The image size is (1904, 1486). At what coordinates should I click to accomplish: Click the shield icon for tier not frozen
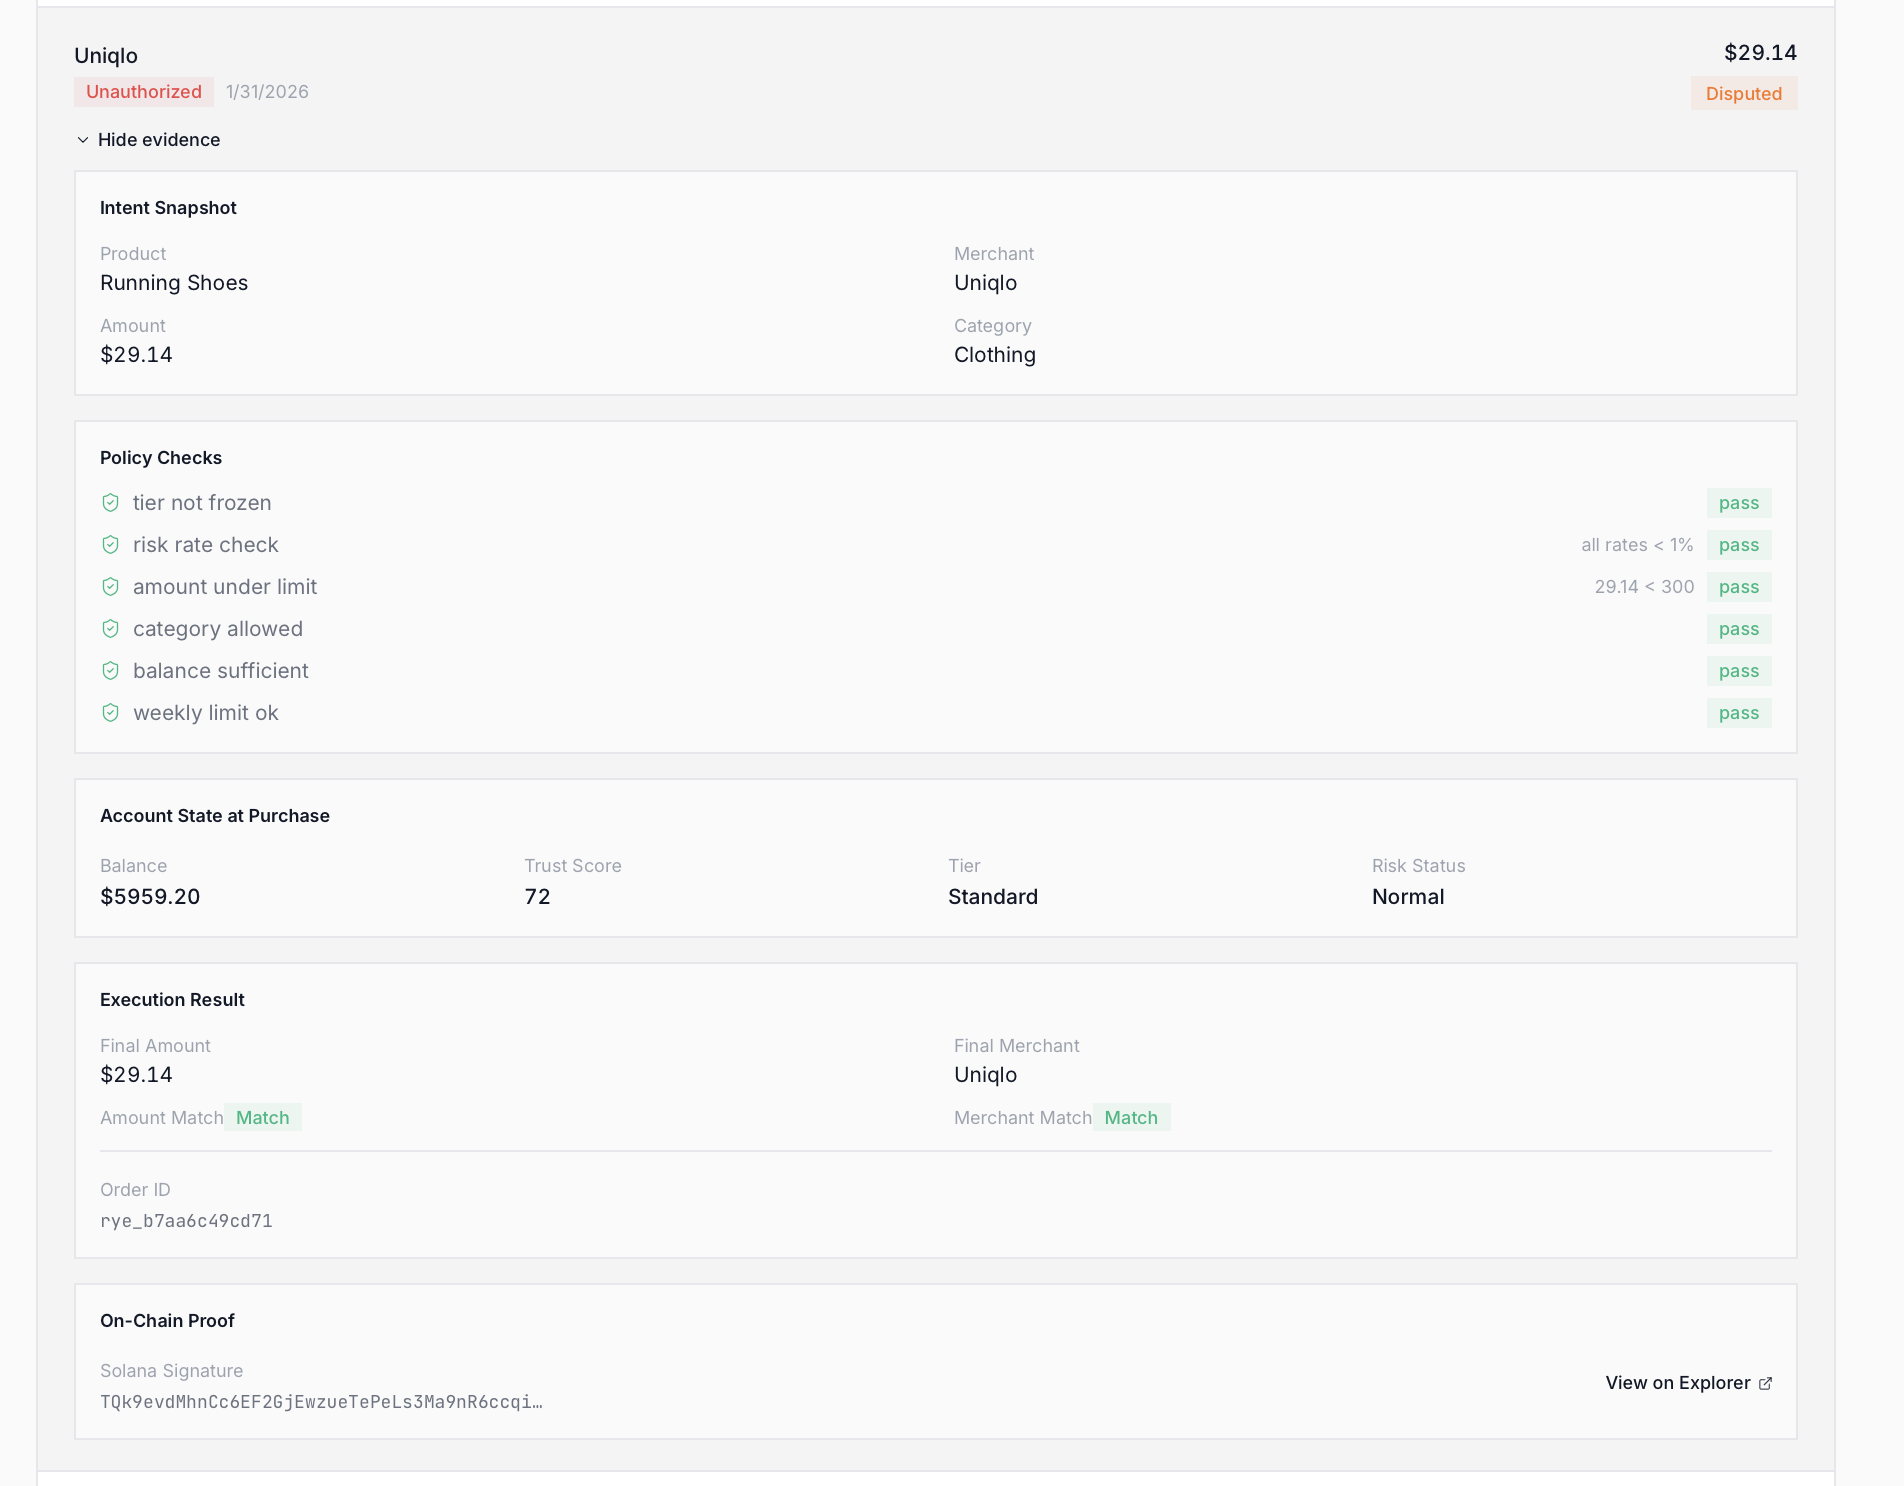[111, 503]
